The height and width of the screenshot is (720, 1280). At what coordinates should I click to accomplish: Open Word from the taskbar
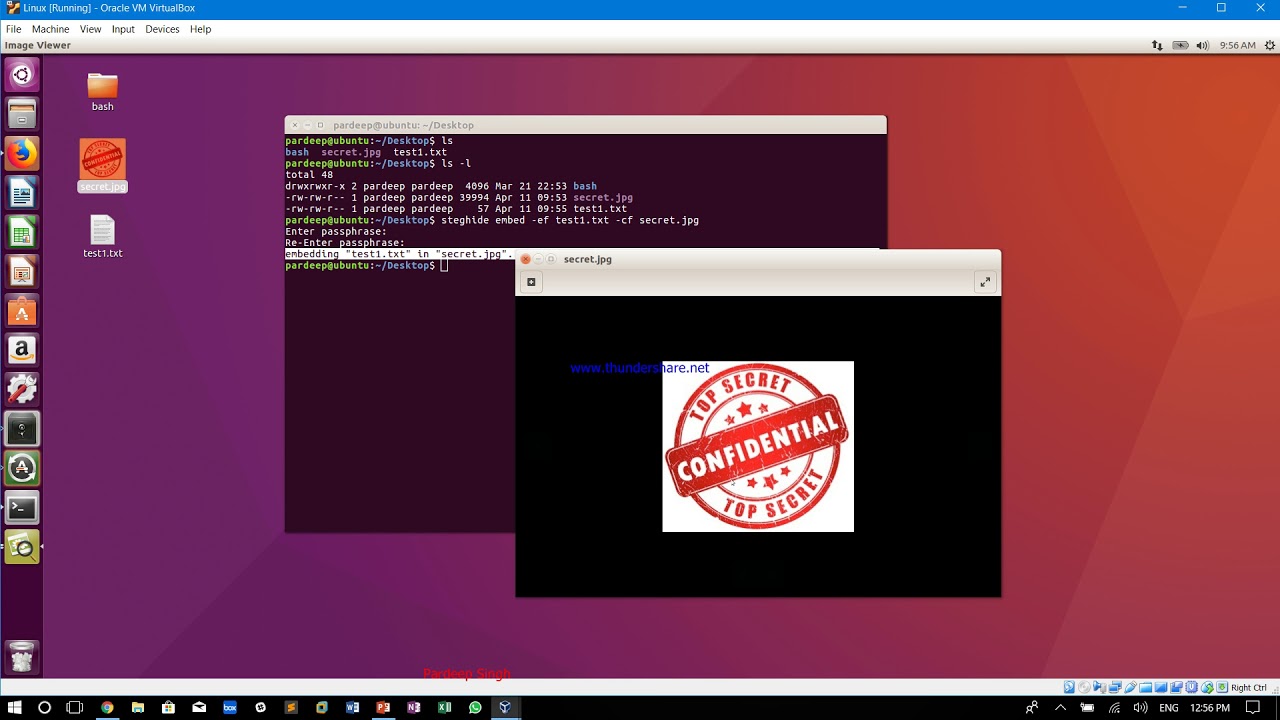pos(352,707)
